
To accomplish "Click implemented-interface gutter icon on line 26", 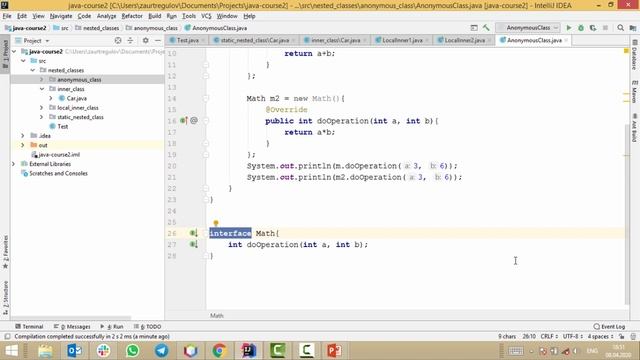I will point(193,233).
